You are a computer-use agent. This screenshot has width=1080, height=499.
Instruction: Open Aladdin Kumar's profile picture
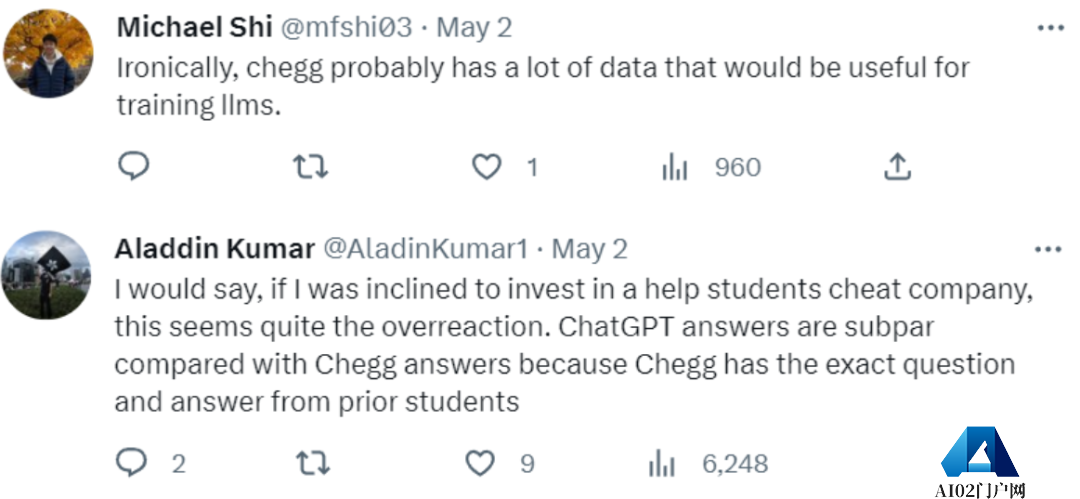click(49, 274)
